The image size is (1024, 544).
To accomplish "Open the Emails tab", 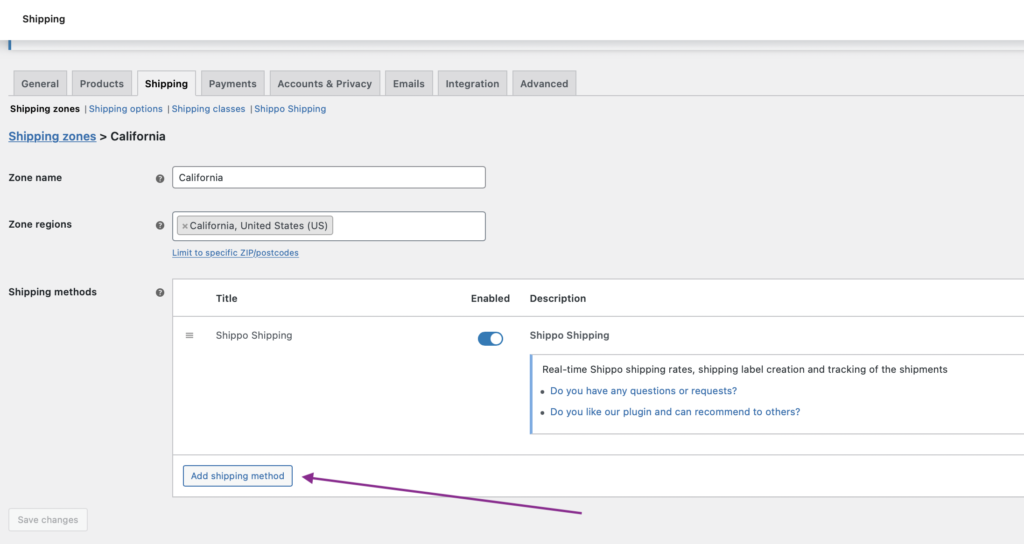I will point(408,84).
